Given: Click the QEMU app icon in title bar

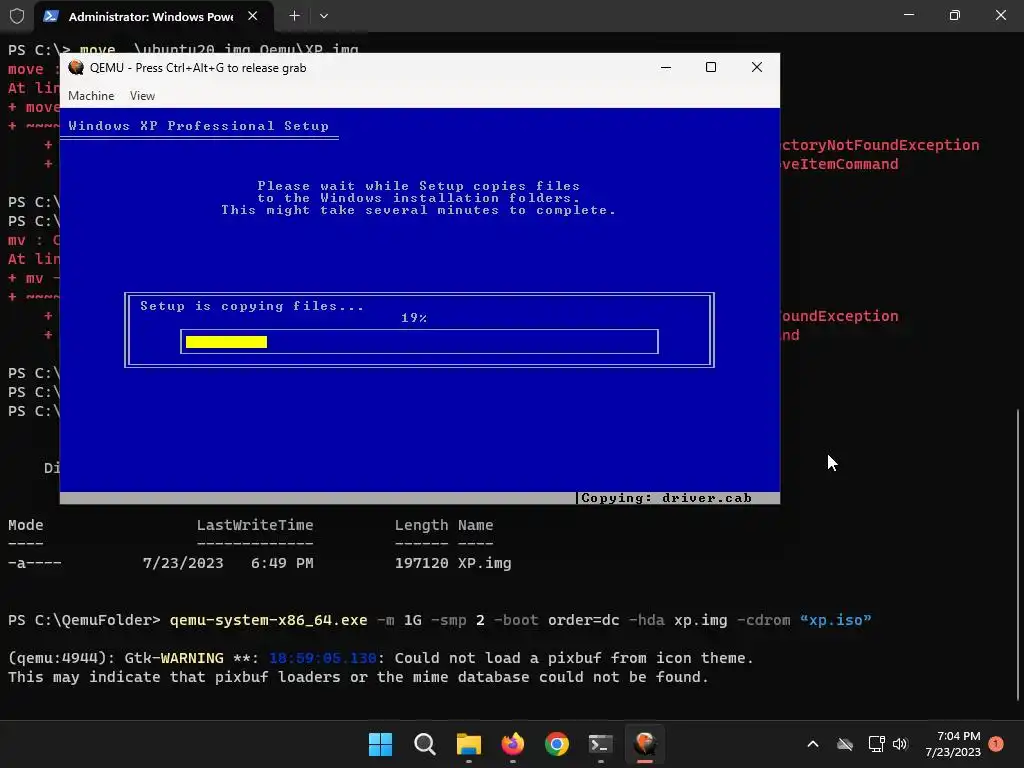Looking at the screenshot, I should click(76, 67).
